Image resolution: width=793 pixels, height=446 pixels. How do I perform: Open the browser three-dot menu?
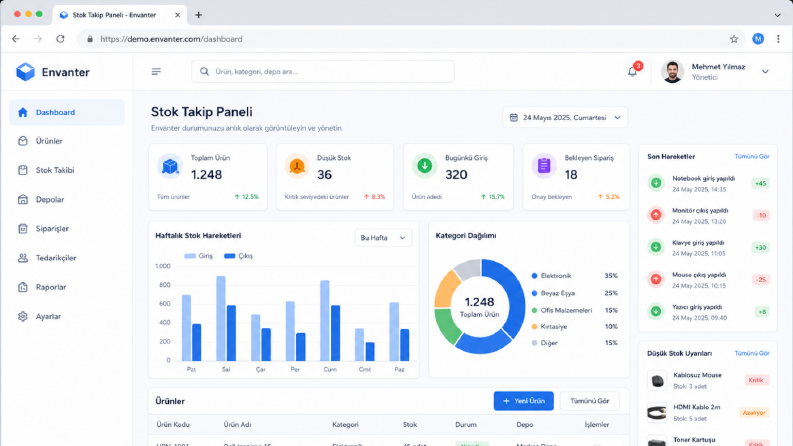pos(778,39)
